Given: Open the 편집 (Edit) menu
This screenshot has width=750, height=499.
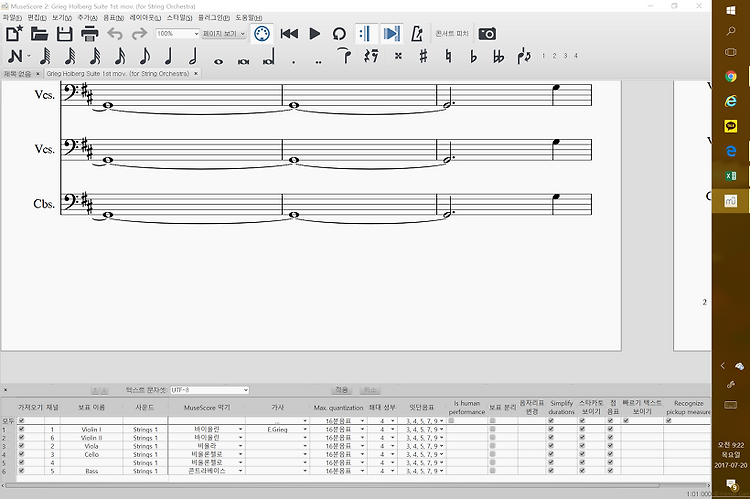Looking at the screenshot, I should click(x=36, y=18).
